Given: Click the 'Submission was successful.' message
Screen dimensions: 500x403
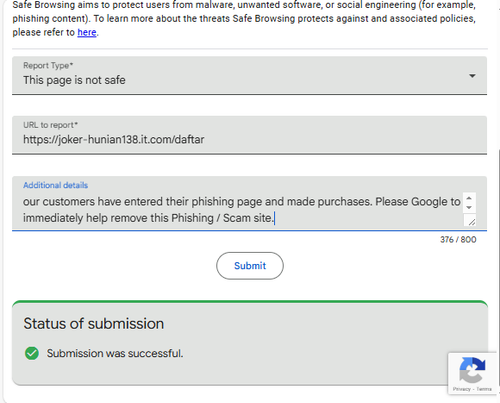Looking at the screenshot, I should click(115, 353).
